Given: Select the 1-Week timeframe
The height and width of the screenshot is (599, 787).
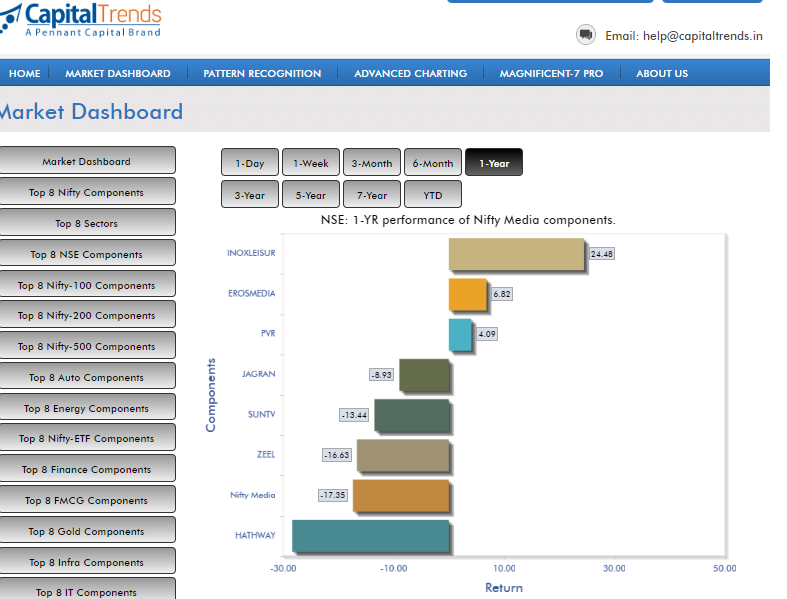Looking at the screenshot, I should [311, 162].
